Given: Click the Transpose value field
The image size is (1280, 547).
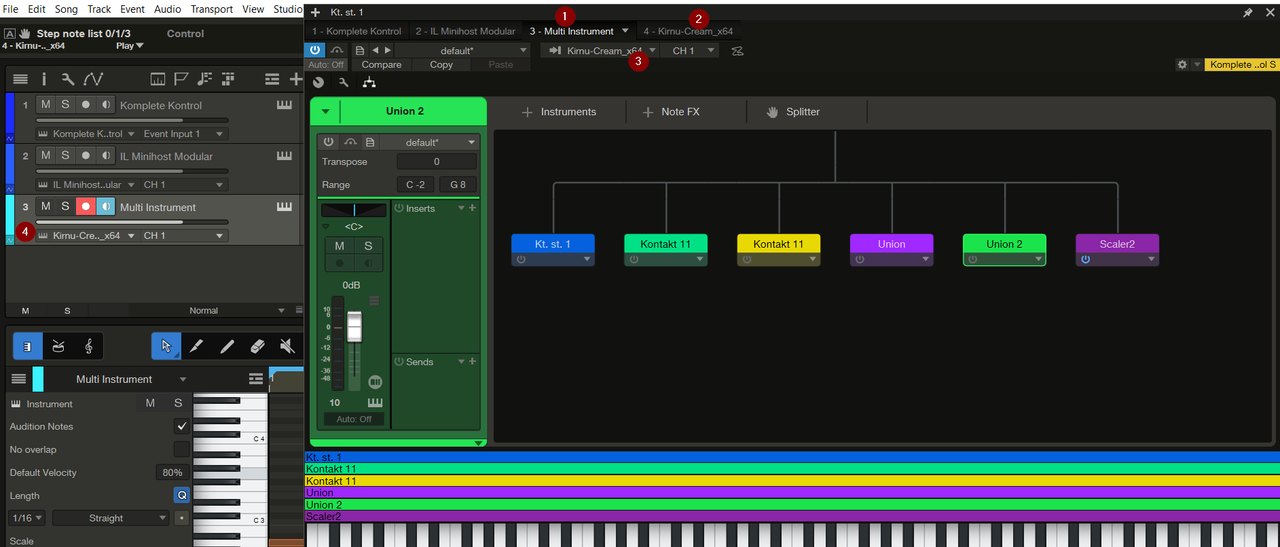Looking at the screenshot, I should pos(436,162).
